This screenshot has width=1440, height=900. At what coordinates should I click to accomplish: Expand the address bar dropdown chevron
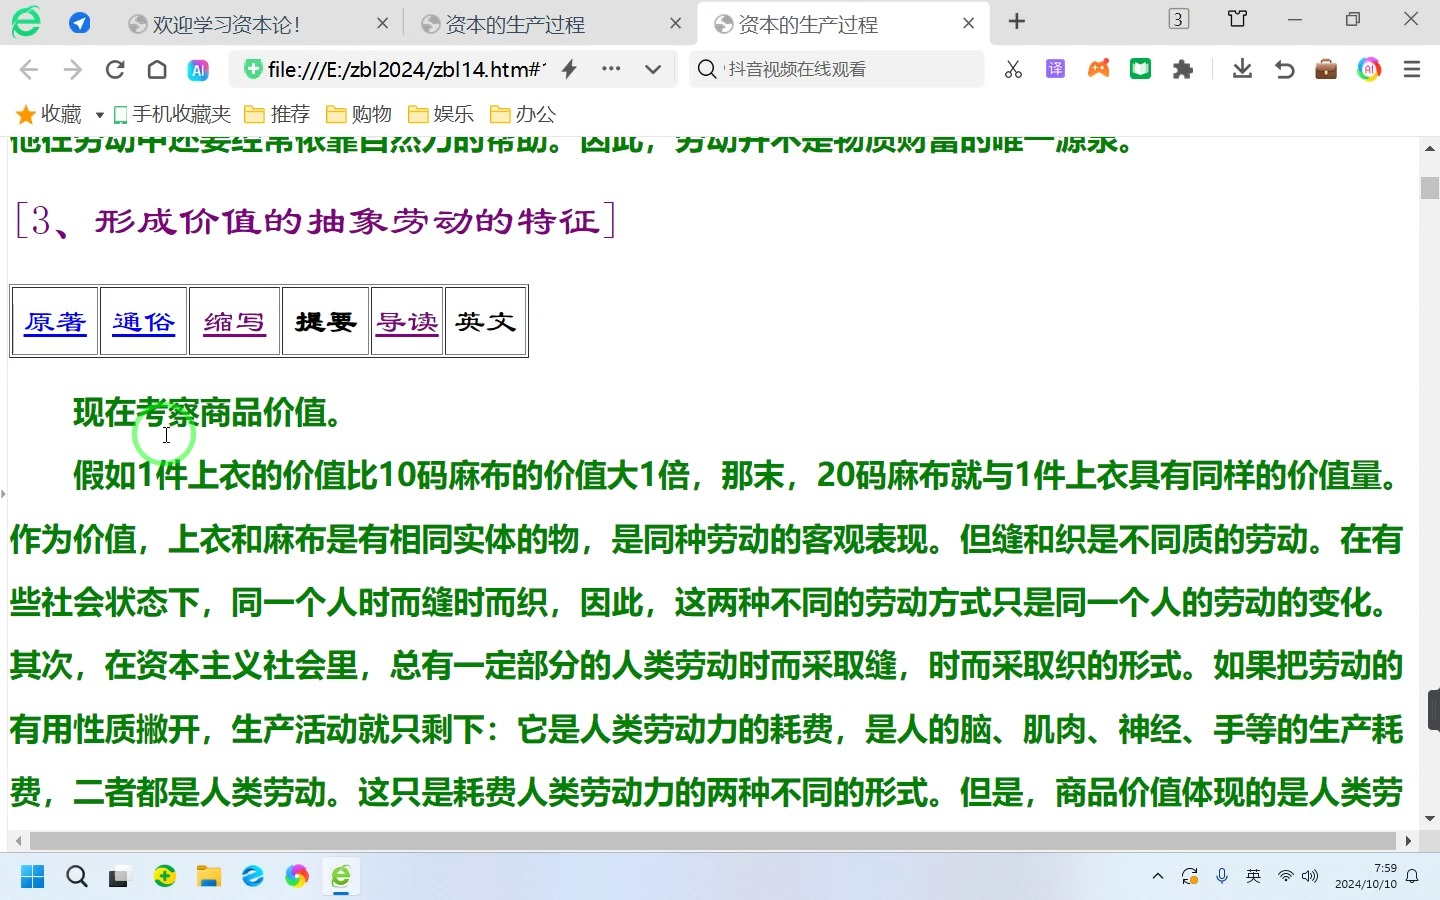coord(653,69)
